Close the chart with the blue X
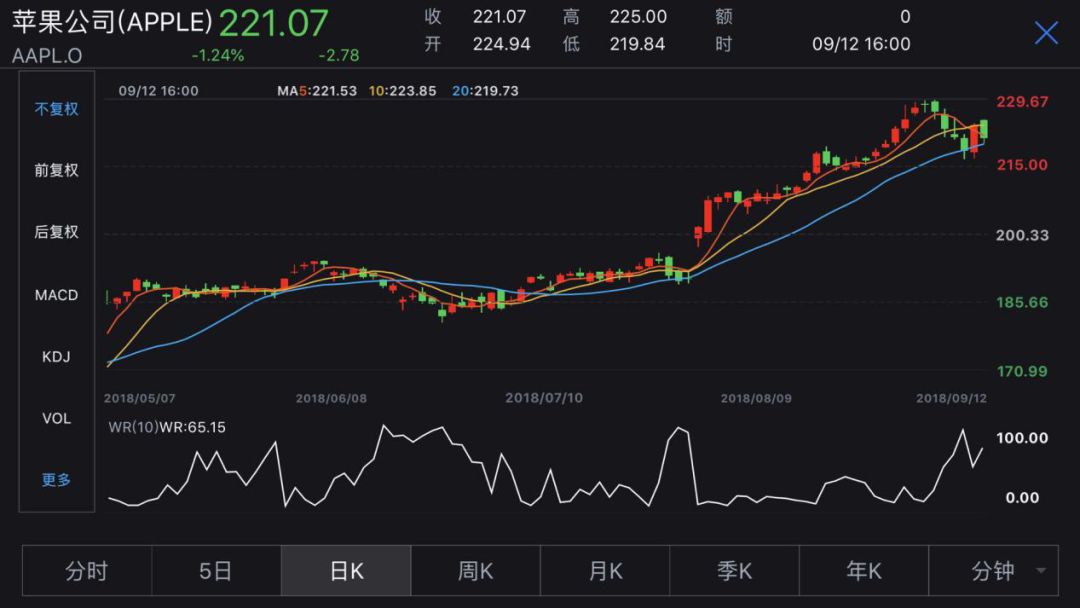The height and width of the screenshot is (608, 1080). coord(1046,32)
